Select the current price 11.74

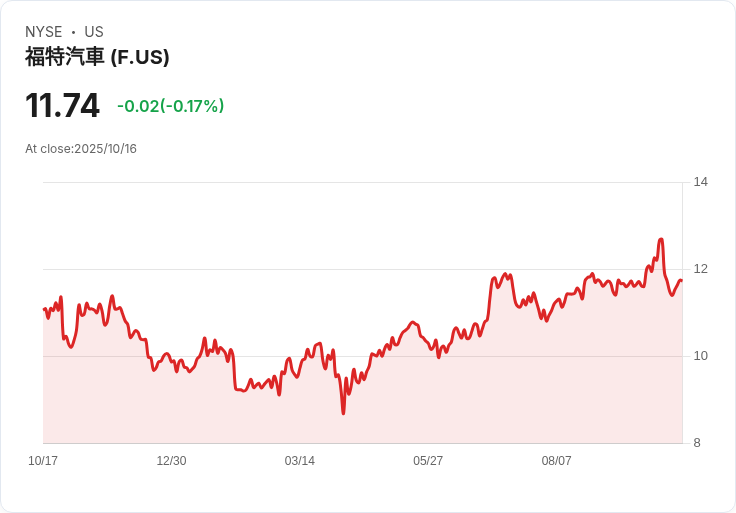[x=62, y=106]
